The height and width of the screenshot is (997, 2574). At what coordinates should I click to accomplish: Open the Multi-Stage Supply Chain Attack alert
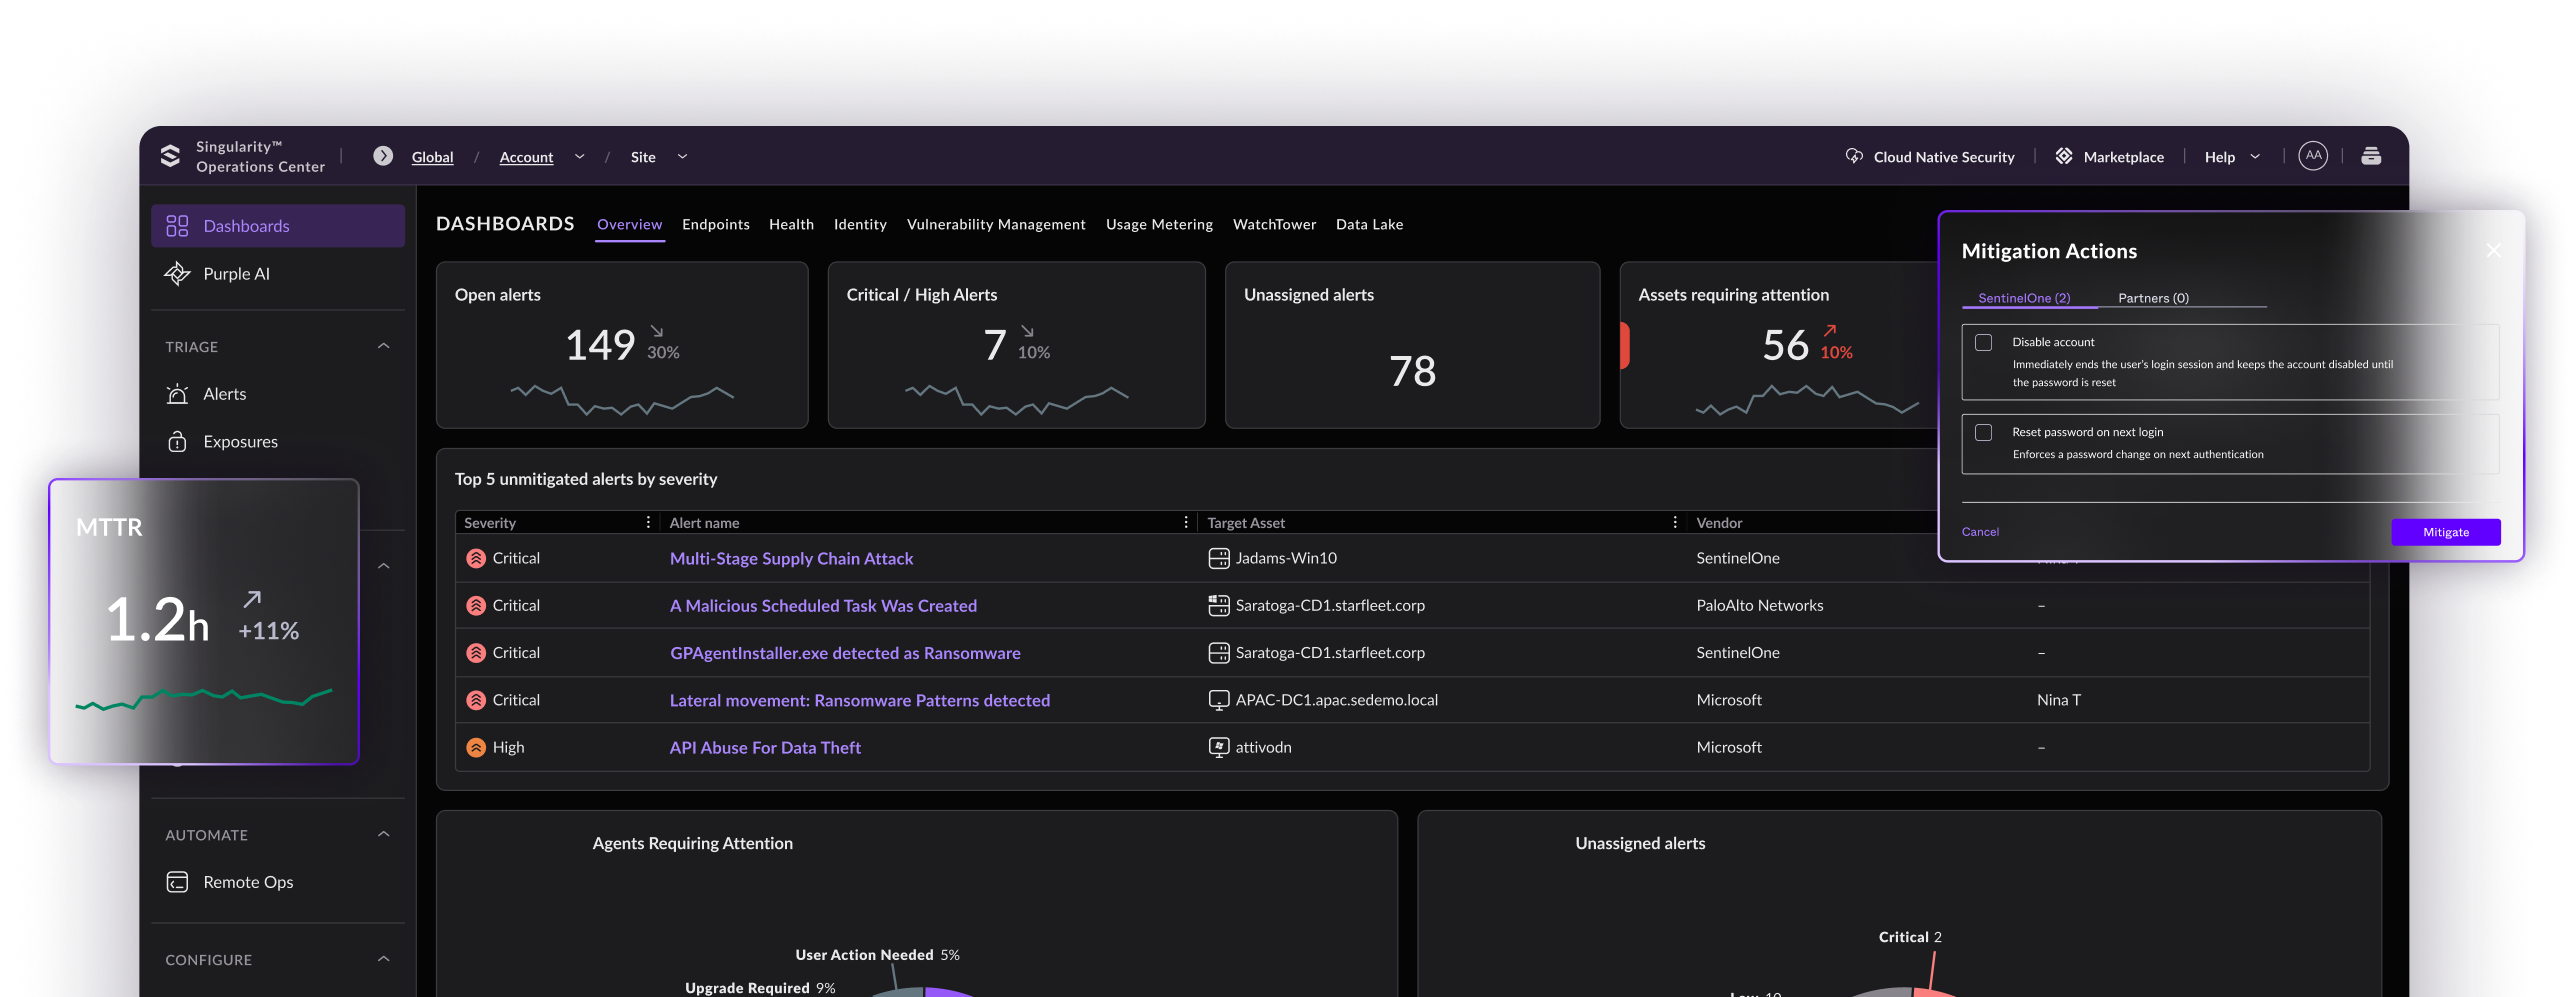[791, 559]
